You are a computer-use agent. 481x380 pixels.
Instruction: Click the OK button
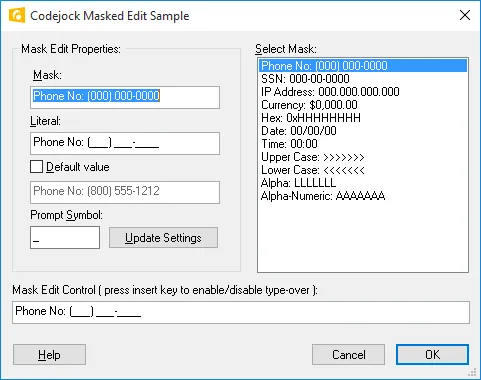click(x=432, y=355)
